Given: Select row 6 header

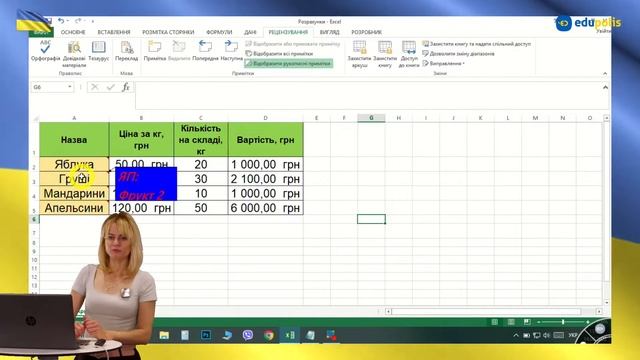Looking at the screenshot, I should (x=34, y=219).
